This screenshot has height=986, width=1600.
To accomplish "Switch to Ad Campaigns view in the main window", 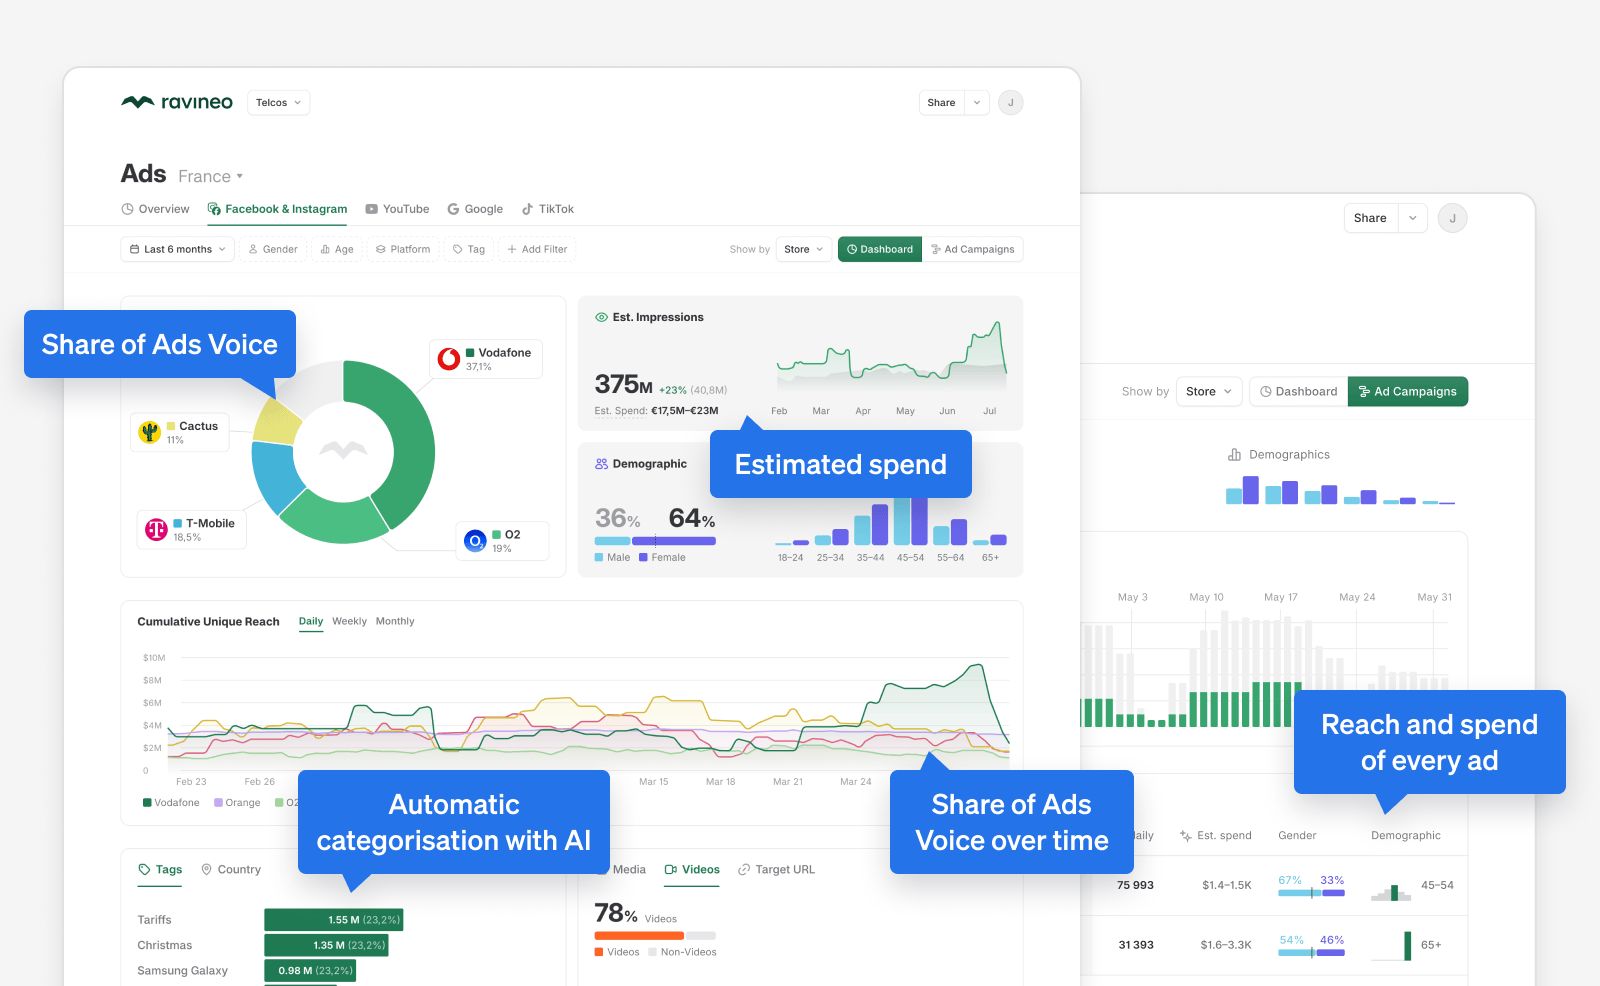I will click(x=973, y=249).
